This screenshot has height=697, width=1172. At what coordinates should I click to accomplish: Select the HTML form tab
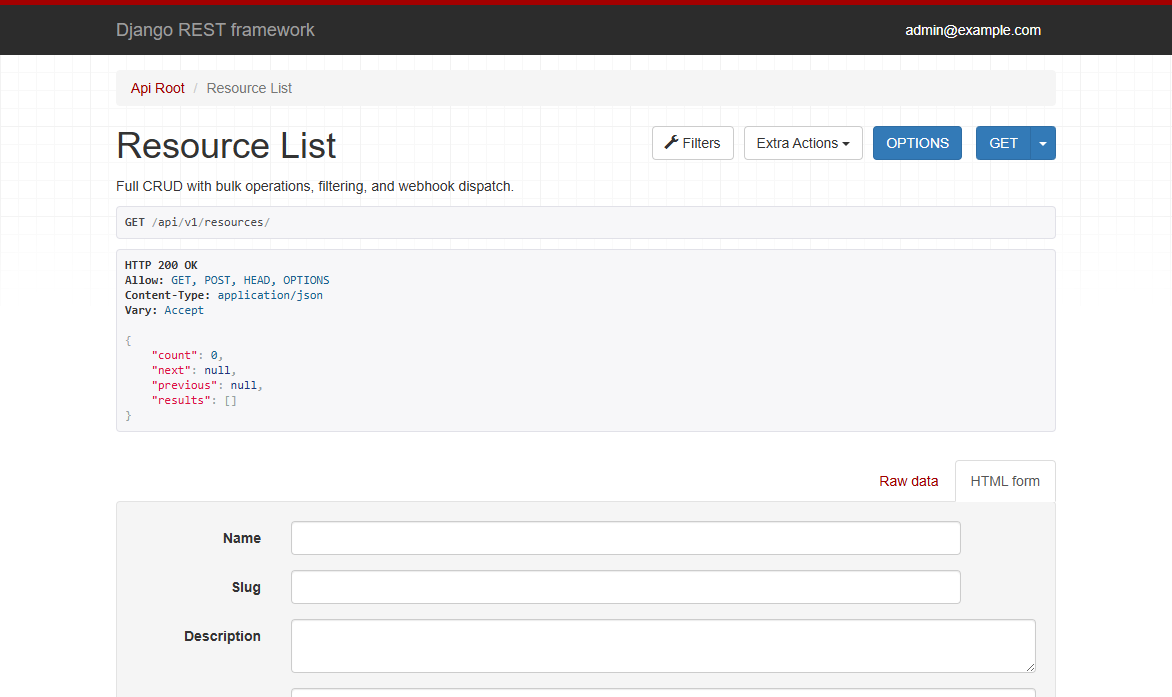pyautogui.click(x=1005, y=481)
